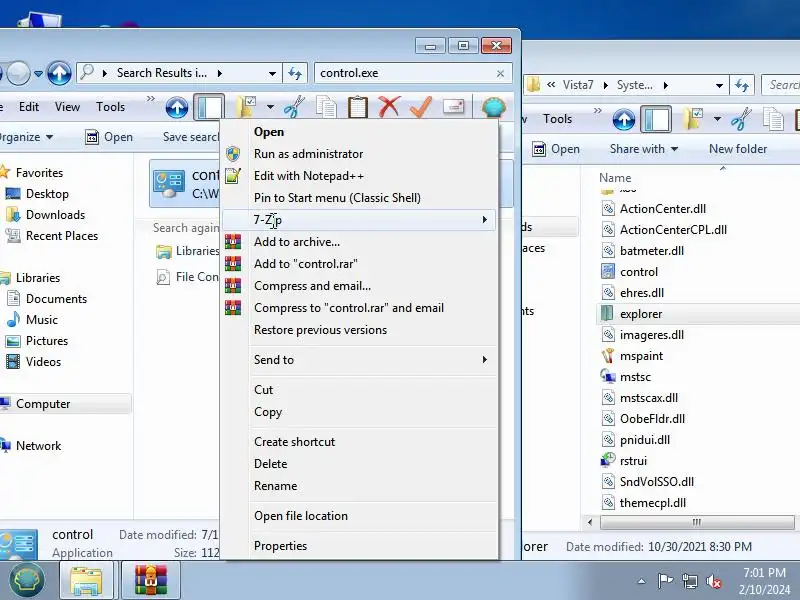Viewport: 800px width, 600px height.
Task: Choose Delete in context menu
Action: (x=359, y=464)
